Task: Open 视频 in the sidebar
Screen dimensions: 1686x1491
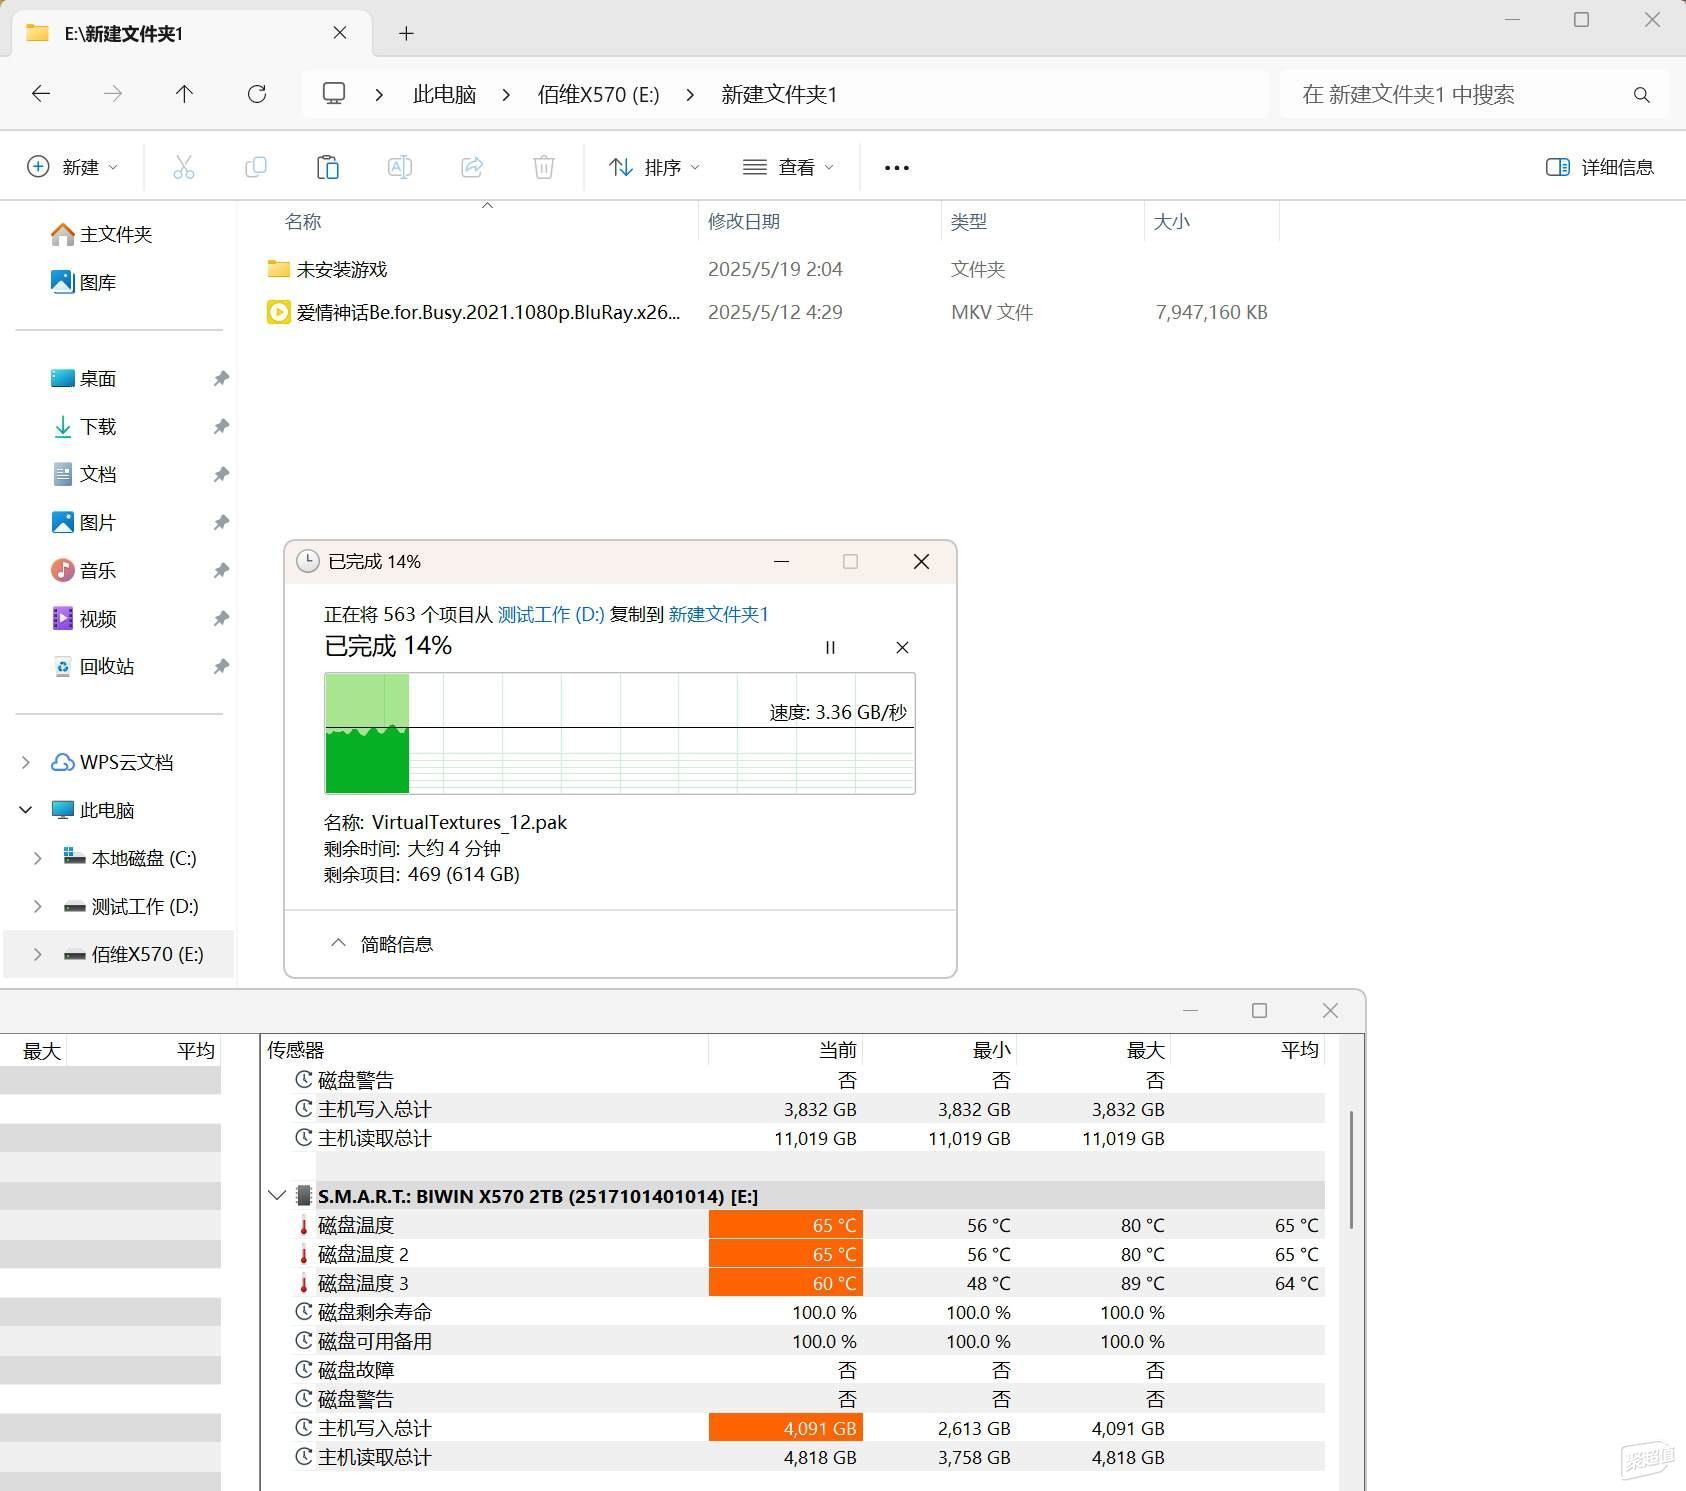Action: click(x=83, y=618)
